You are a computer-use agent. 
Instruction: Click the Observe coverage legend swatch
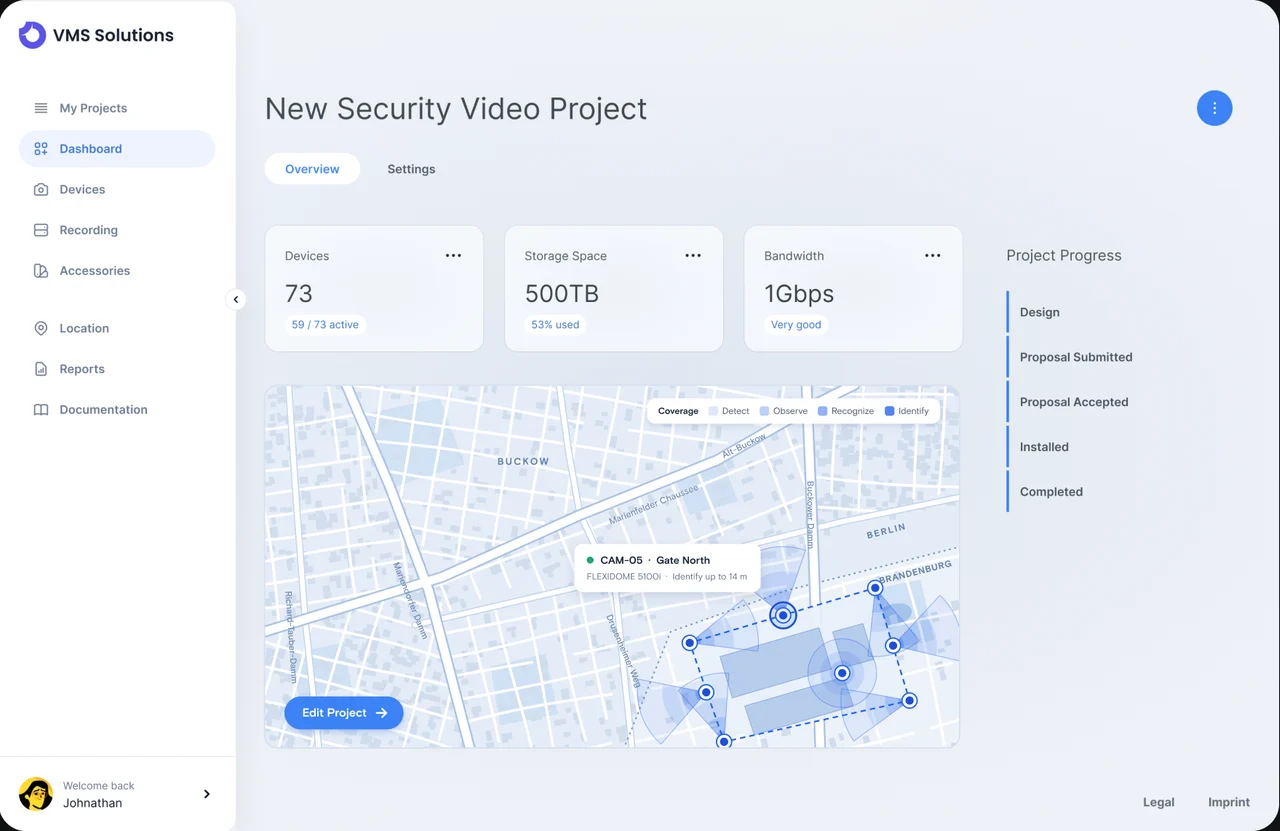click(x=765, y=411)
